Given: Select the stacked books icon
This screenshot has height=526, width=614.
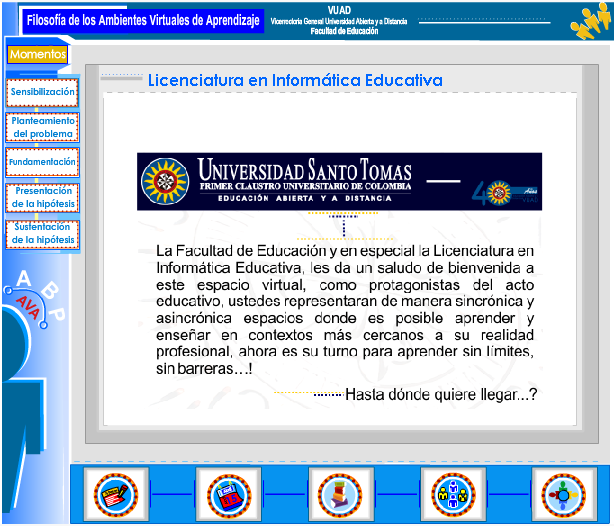Looking at the screenshot, I should pos(340,494).
